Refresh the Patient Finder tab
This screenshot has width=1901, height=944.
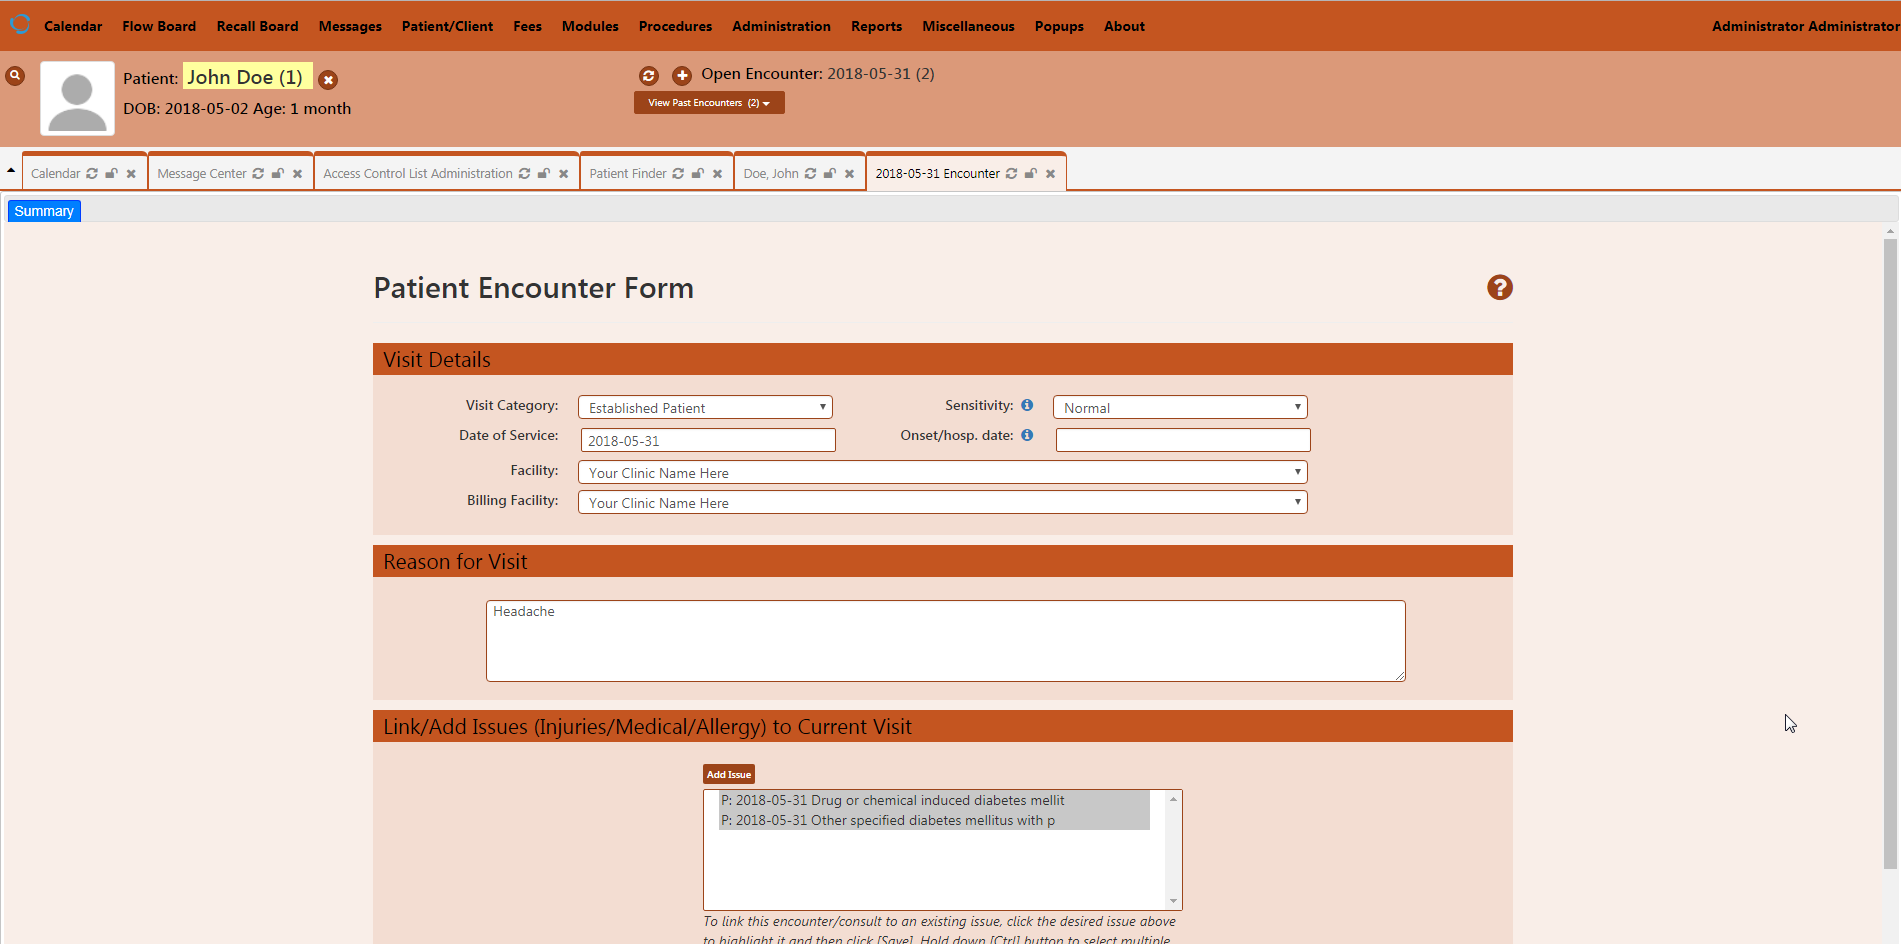[679, 172]
